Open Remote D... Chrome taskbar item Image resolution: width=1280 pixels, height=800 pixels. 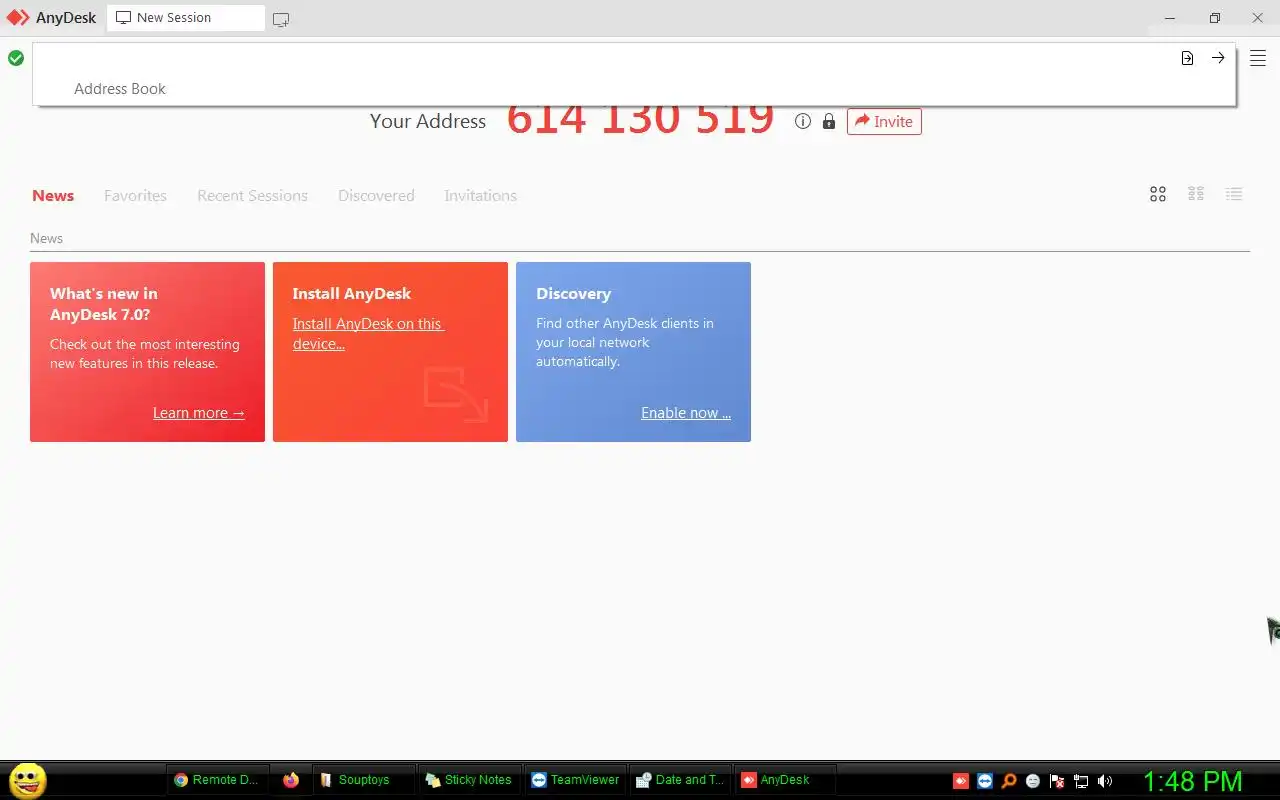pos(217,780)
